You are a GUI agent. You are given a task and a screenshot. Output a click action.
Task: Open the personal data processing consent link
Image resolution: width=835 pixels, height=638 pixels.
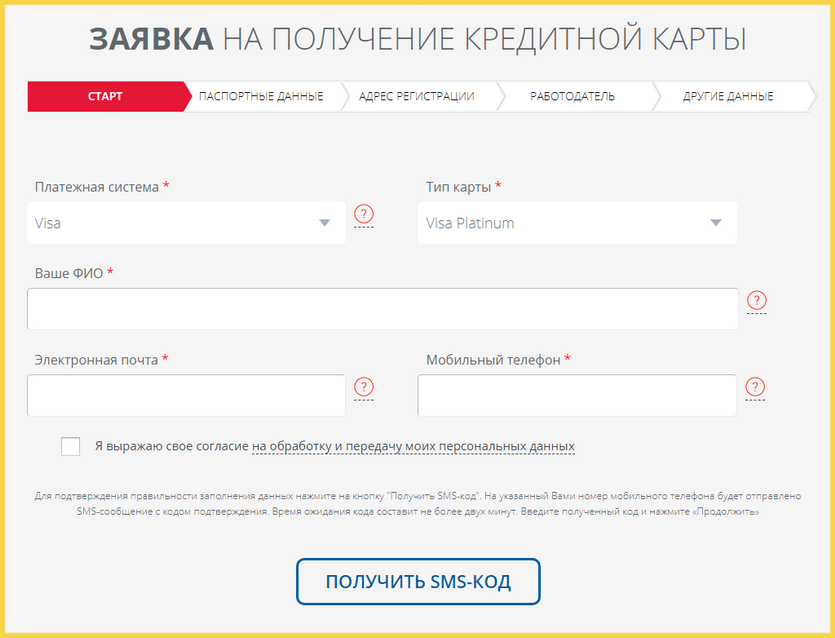(x=413, y=446)
